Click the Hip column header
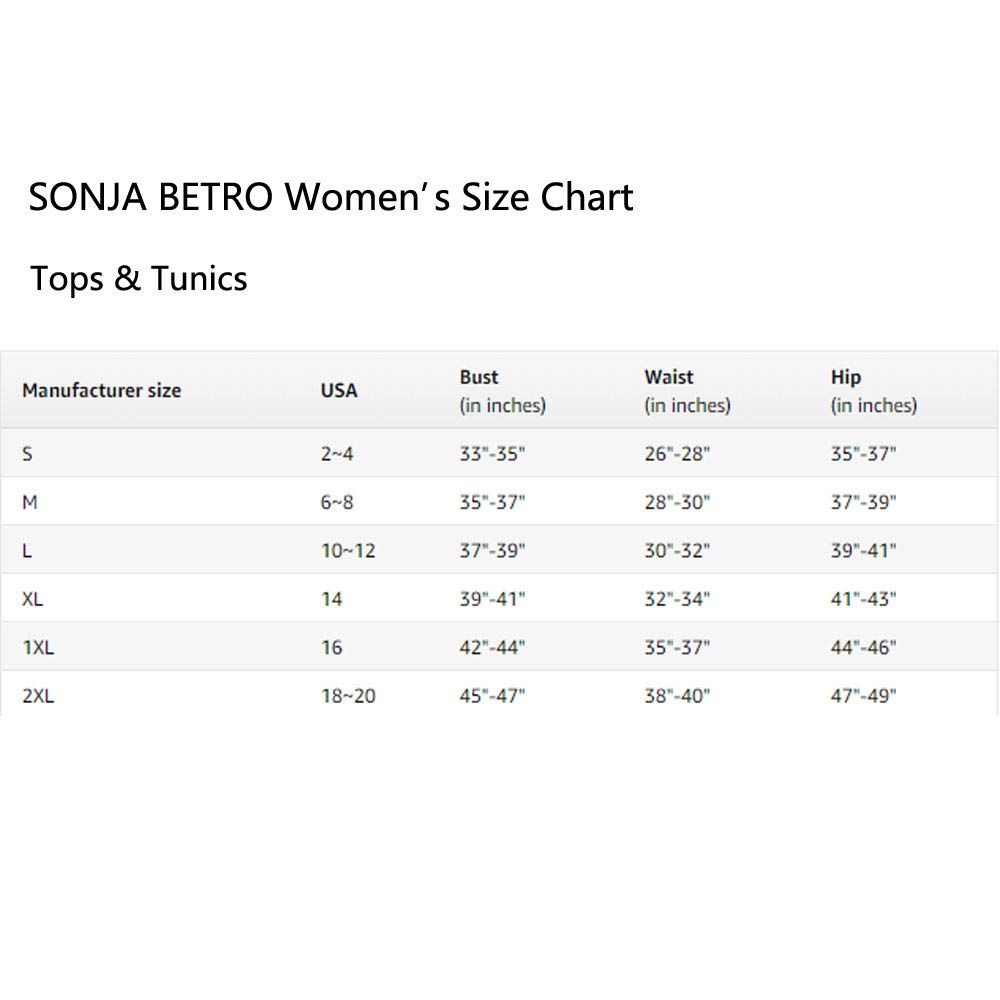This screenshot has height=1000, width=1000. [845, 378]
